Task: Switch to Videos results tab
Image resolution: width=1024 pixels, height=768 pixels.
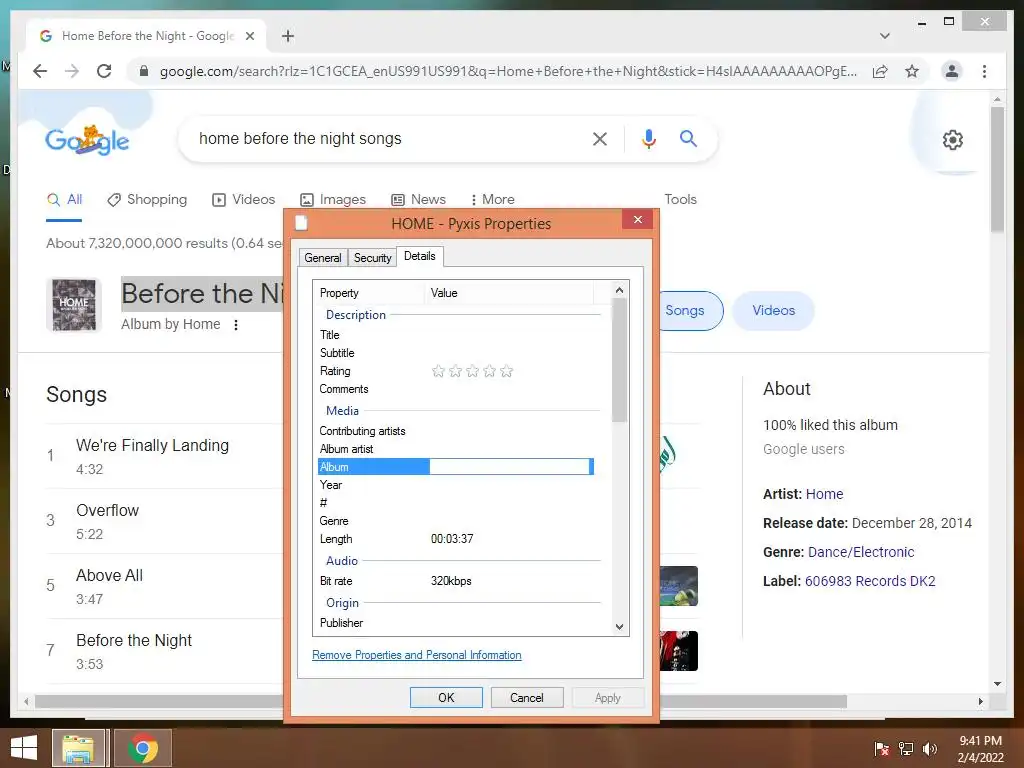Action: (244, 199)
